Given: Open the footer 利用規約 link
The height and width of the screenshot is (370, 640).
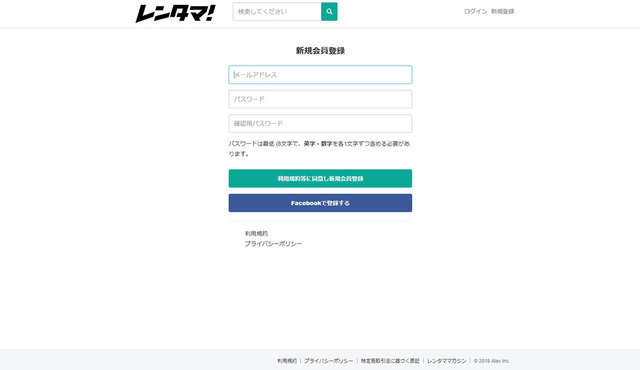Looking at the screenshot, I should pos(287,361).
